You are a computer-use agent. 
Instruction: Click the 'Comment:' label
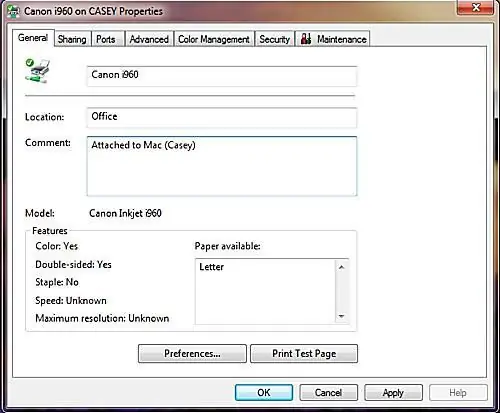coord(48,143)
